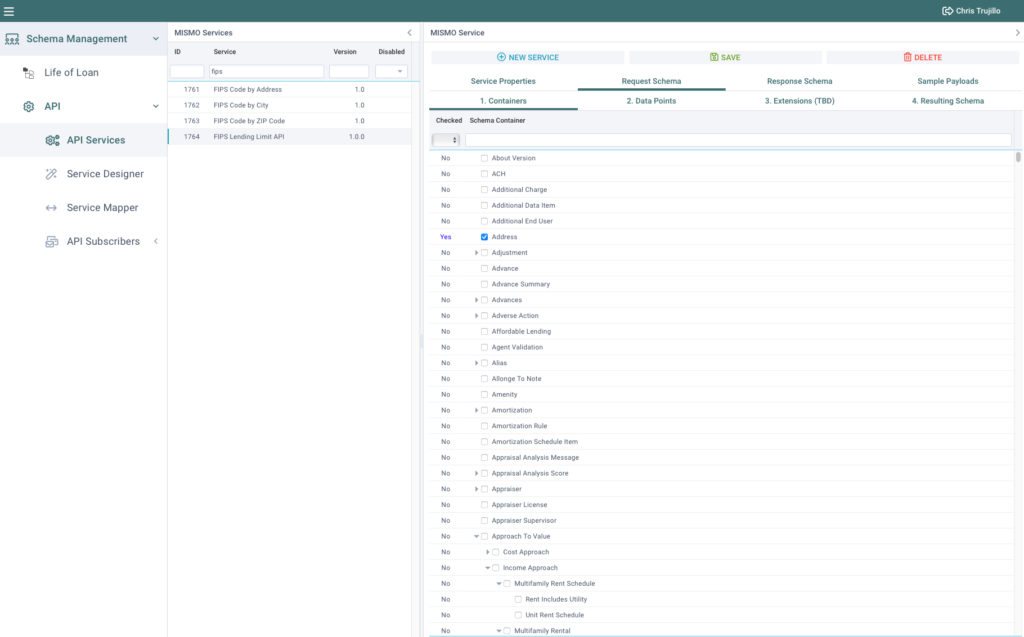Click the API Services gears icon
The height and width of the screenshot is (637, 1024).
point(52,140)
